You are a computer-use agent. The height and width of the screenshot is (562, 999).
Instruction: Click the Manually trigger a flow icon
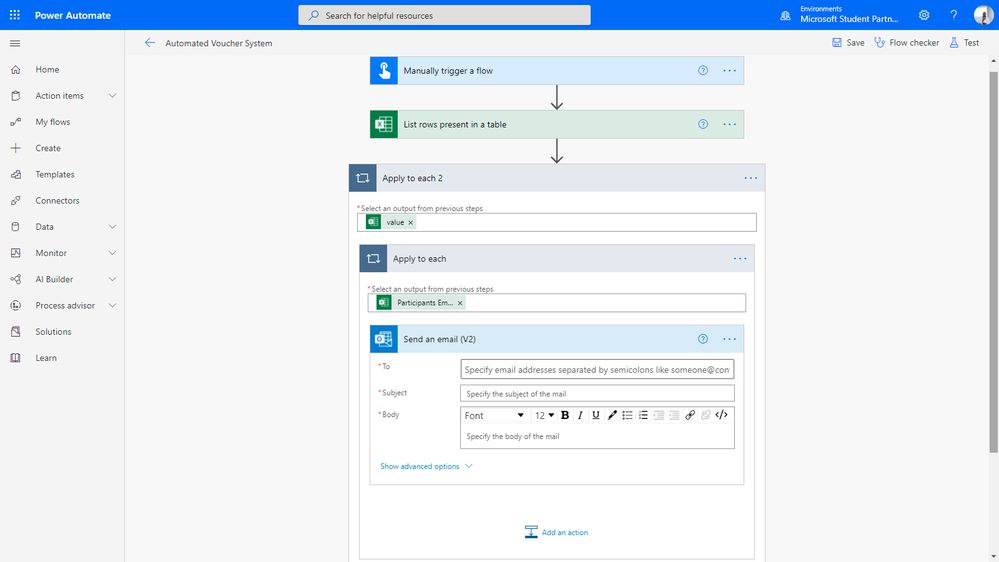(384, 71)
